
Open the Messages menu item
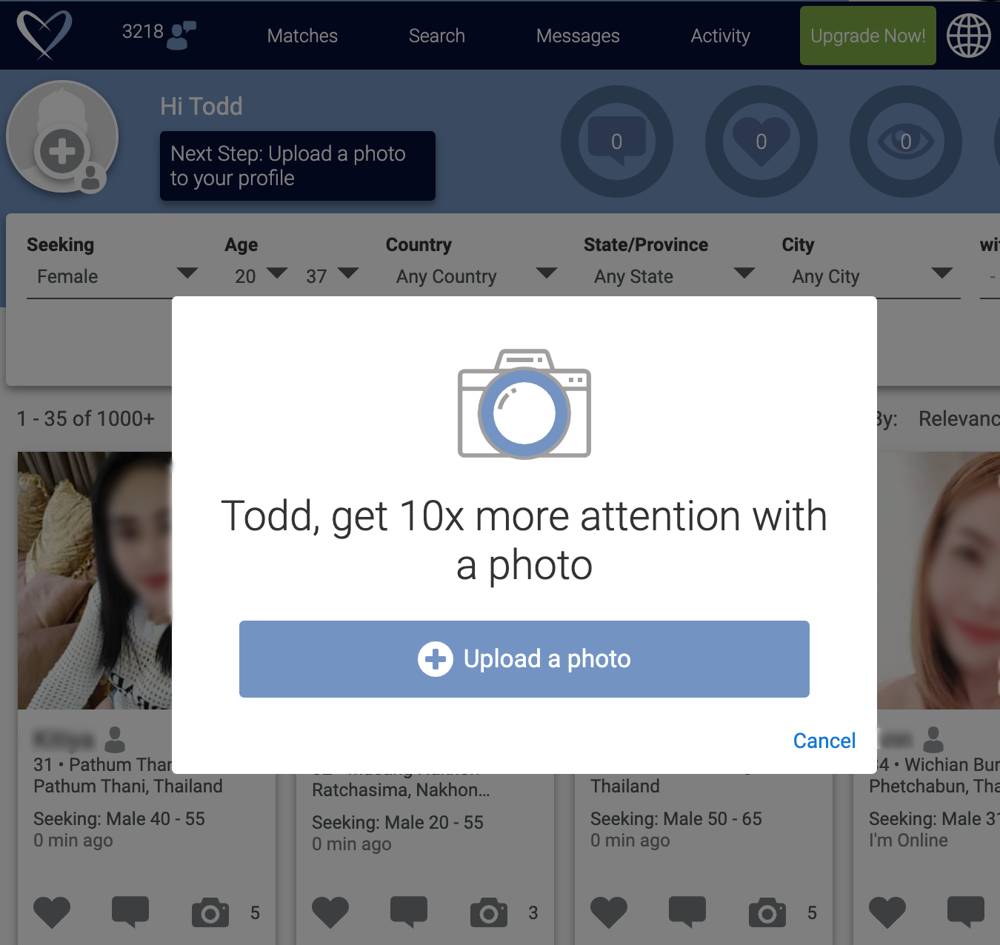(x=578, y=36)
